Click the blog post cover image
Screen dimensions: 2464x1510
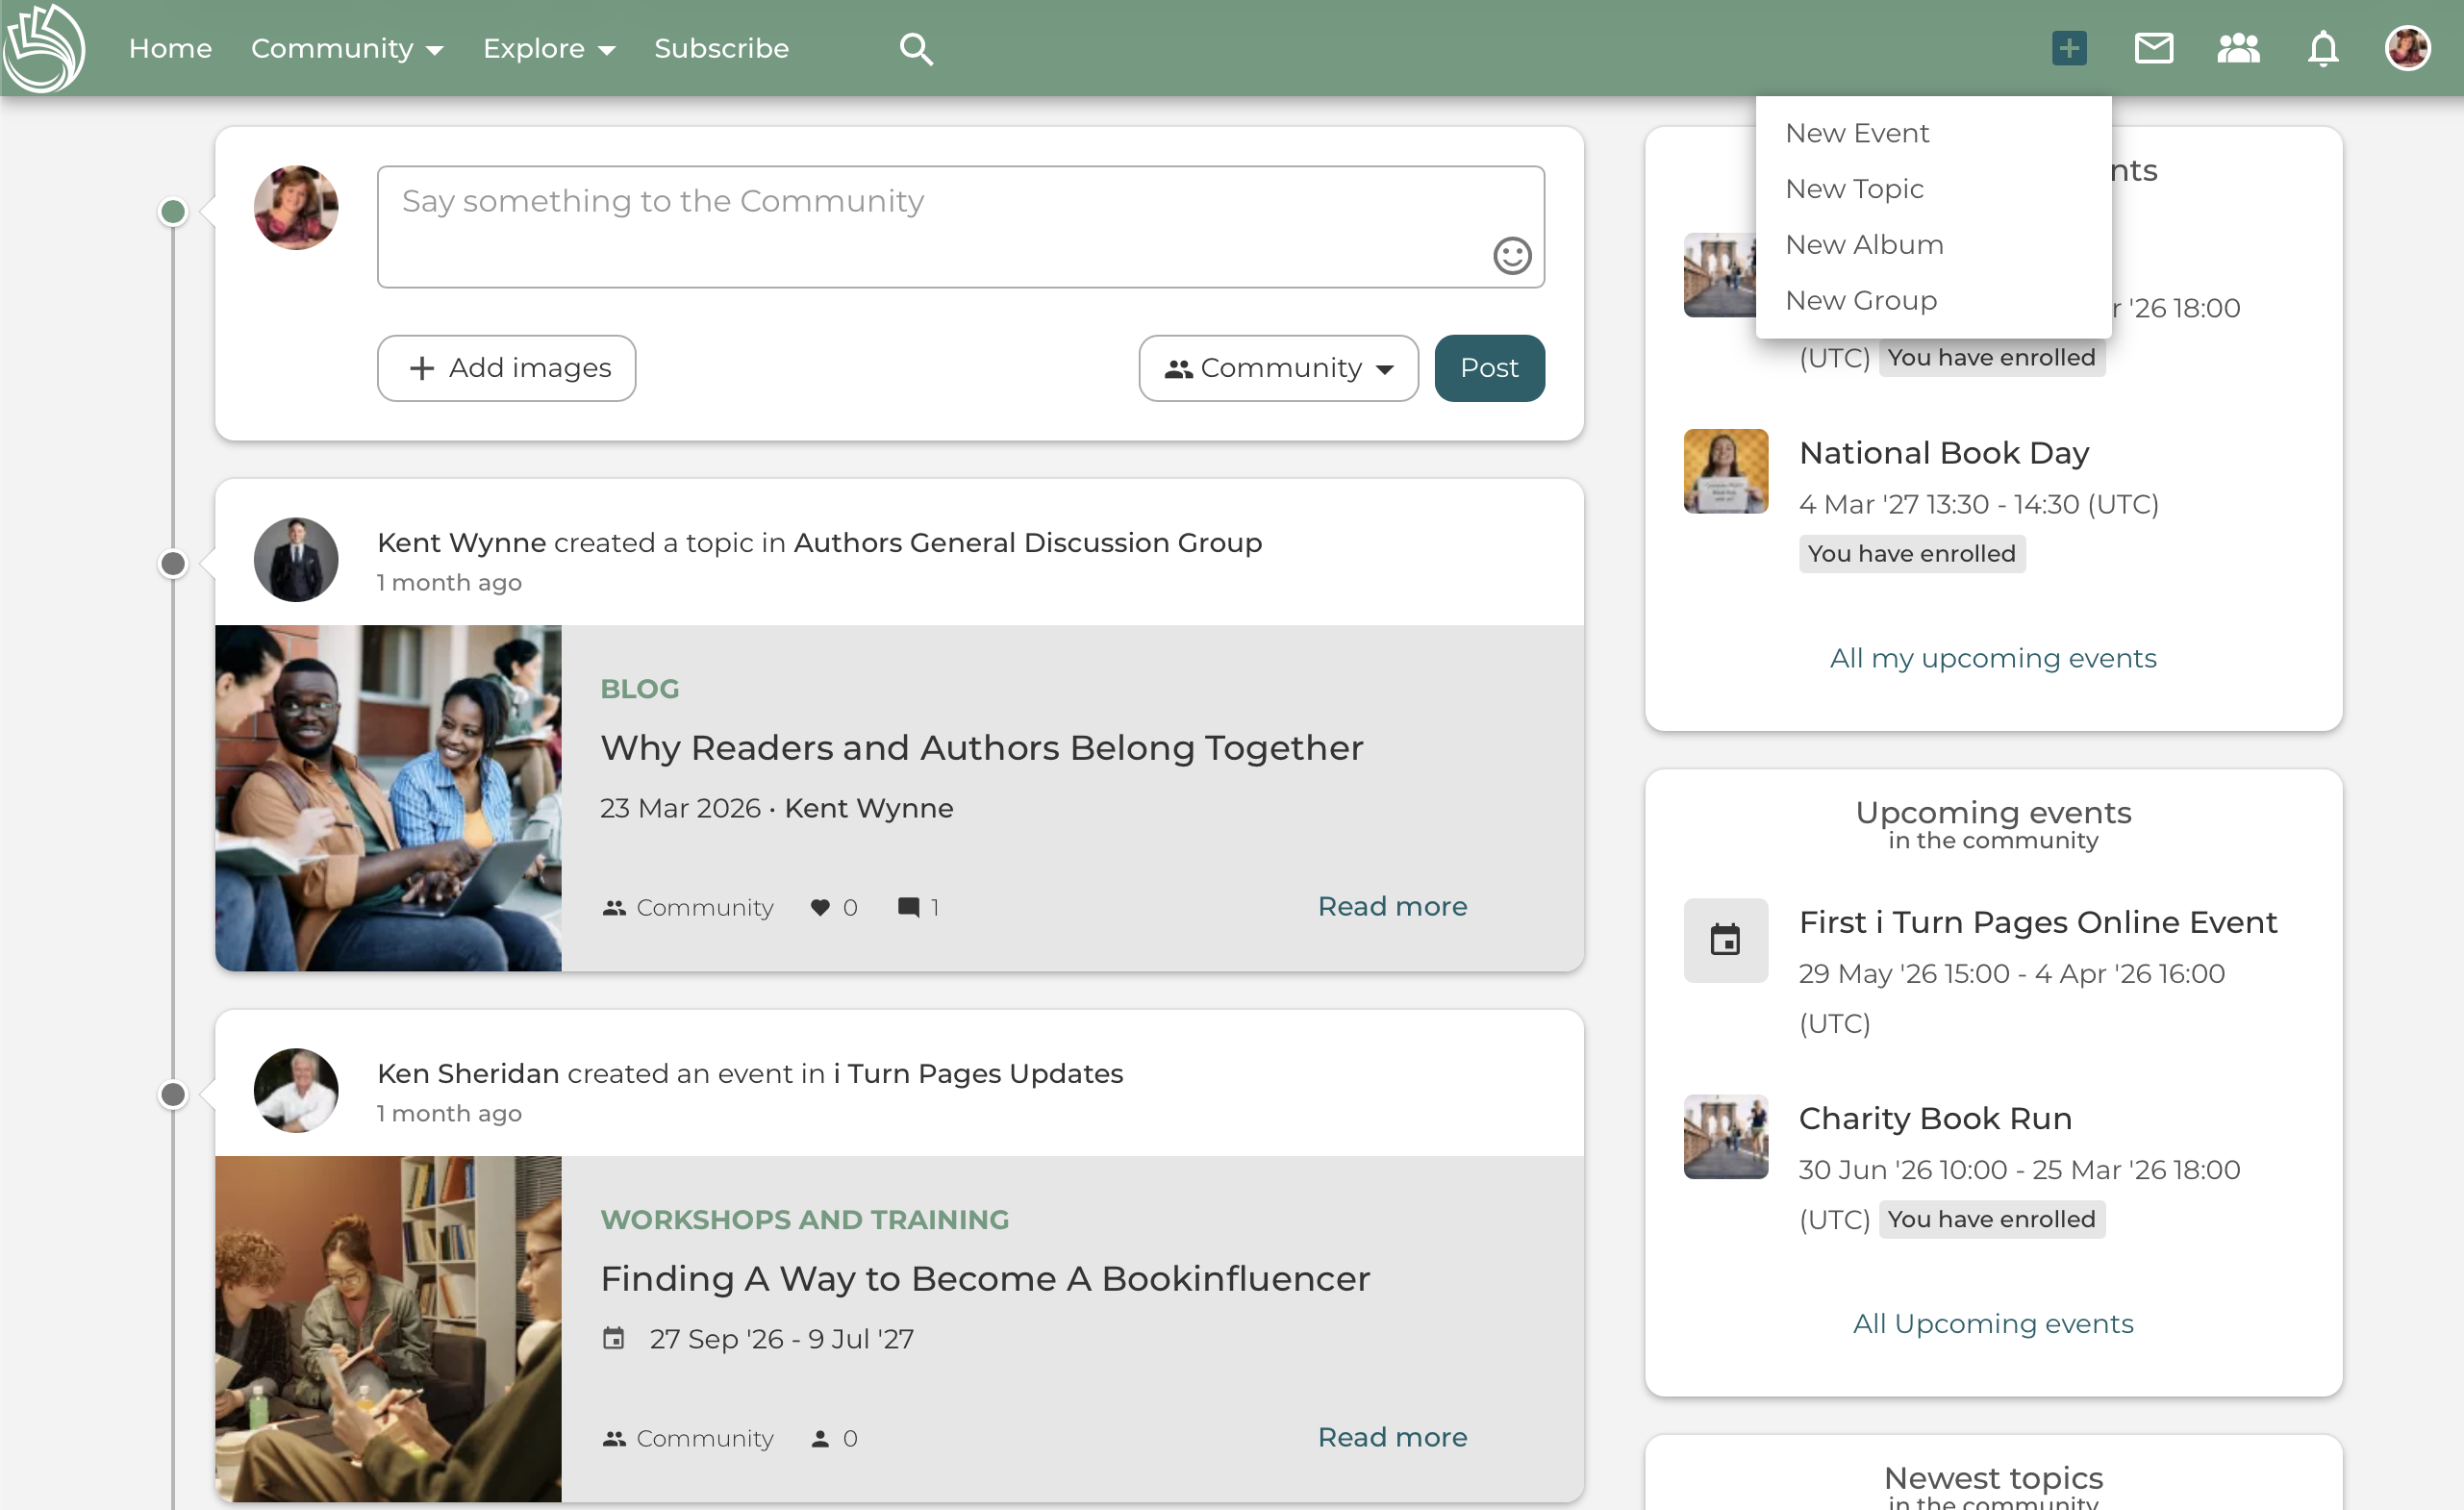coord(388,798)
